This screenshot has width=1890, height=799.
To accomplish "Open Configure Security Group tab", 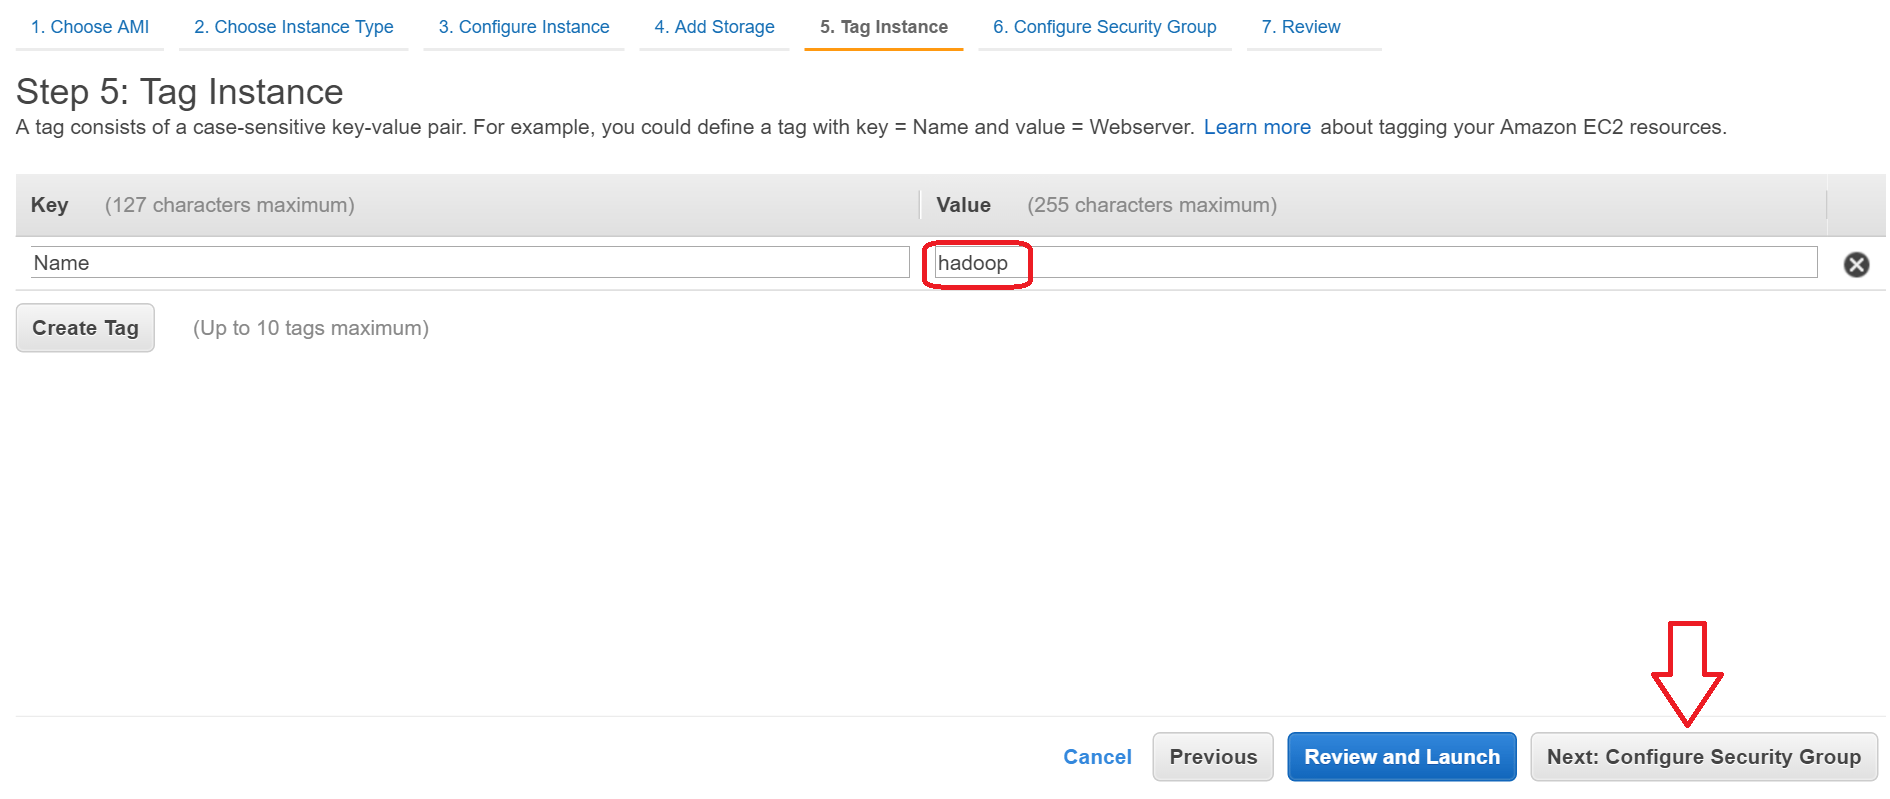I will click(x=1104, y=27).
